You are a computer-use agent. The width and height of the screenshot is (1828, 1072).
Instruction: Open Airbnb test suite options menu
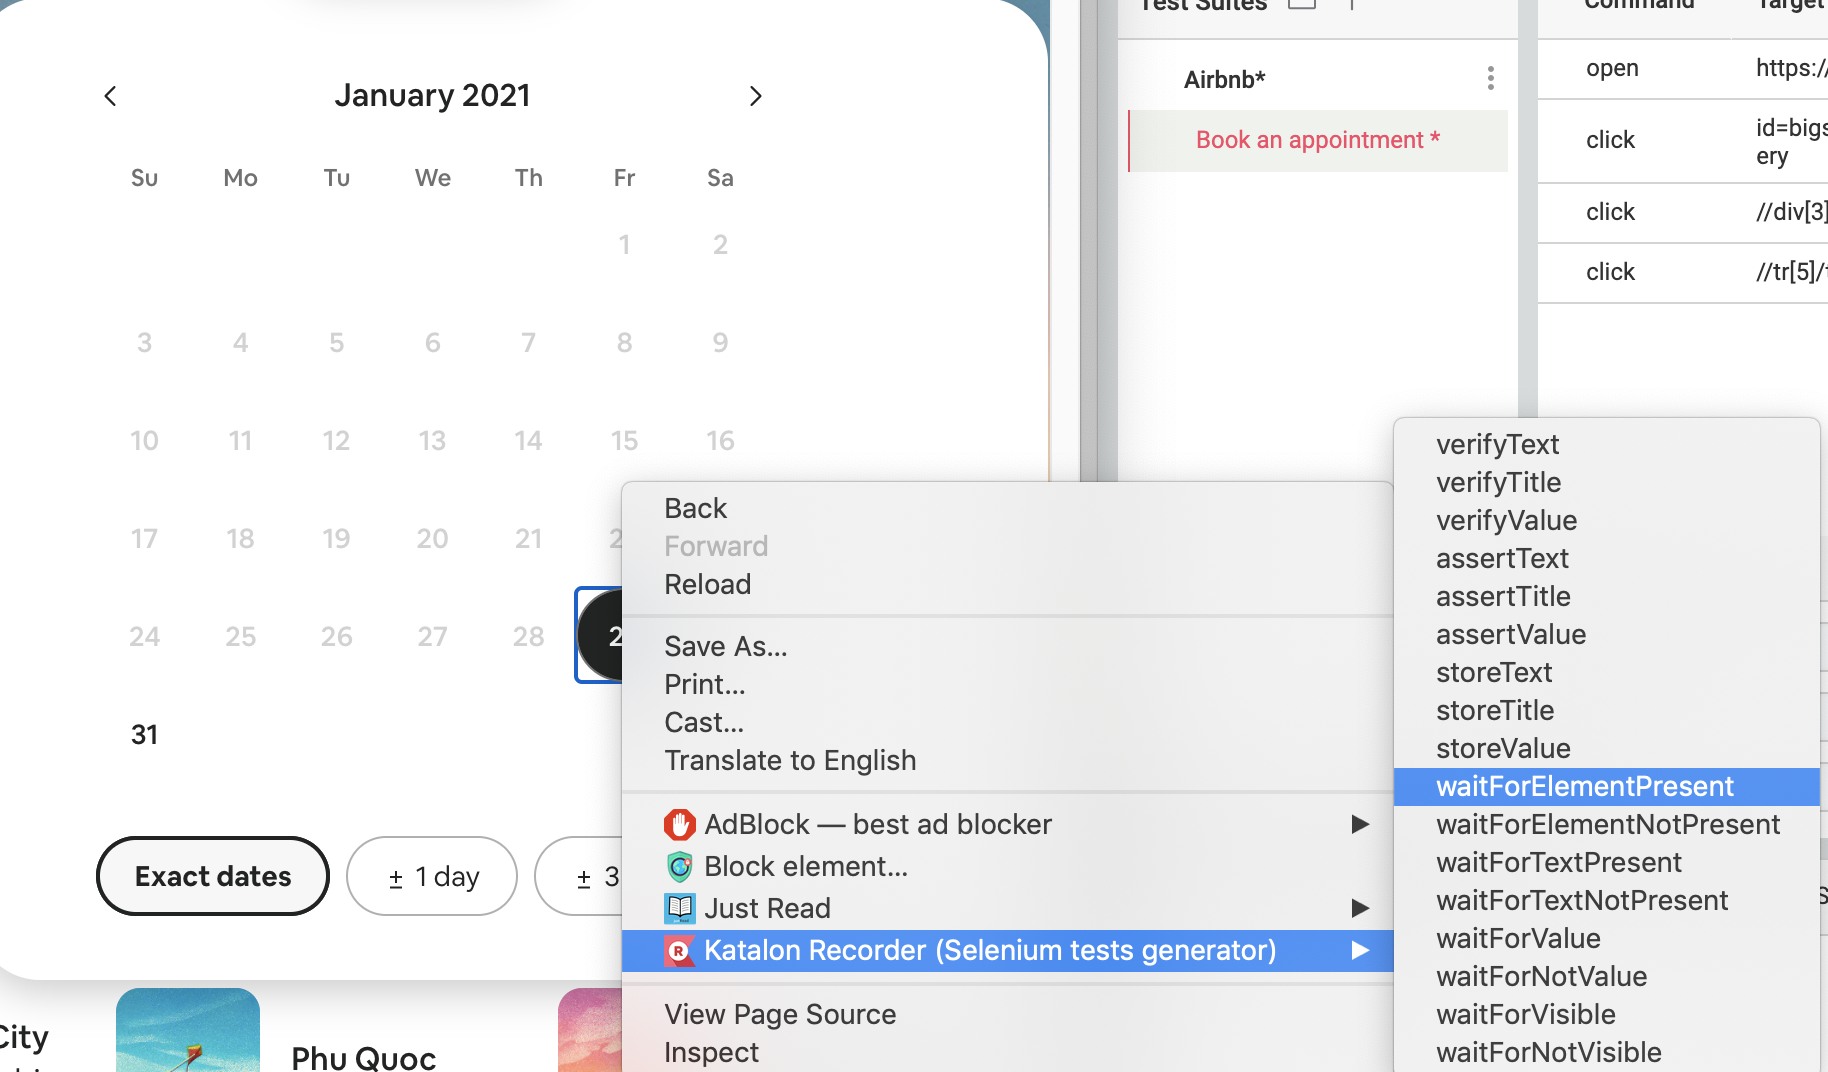1490,79
